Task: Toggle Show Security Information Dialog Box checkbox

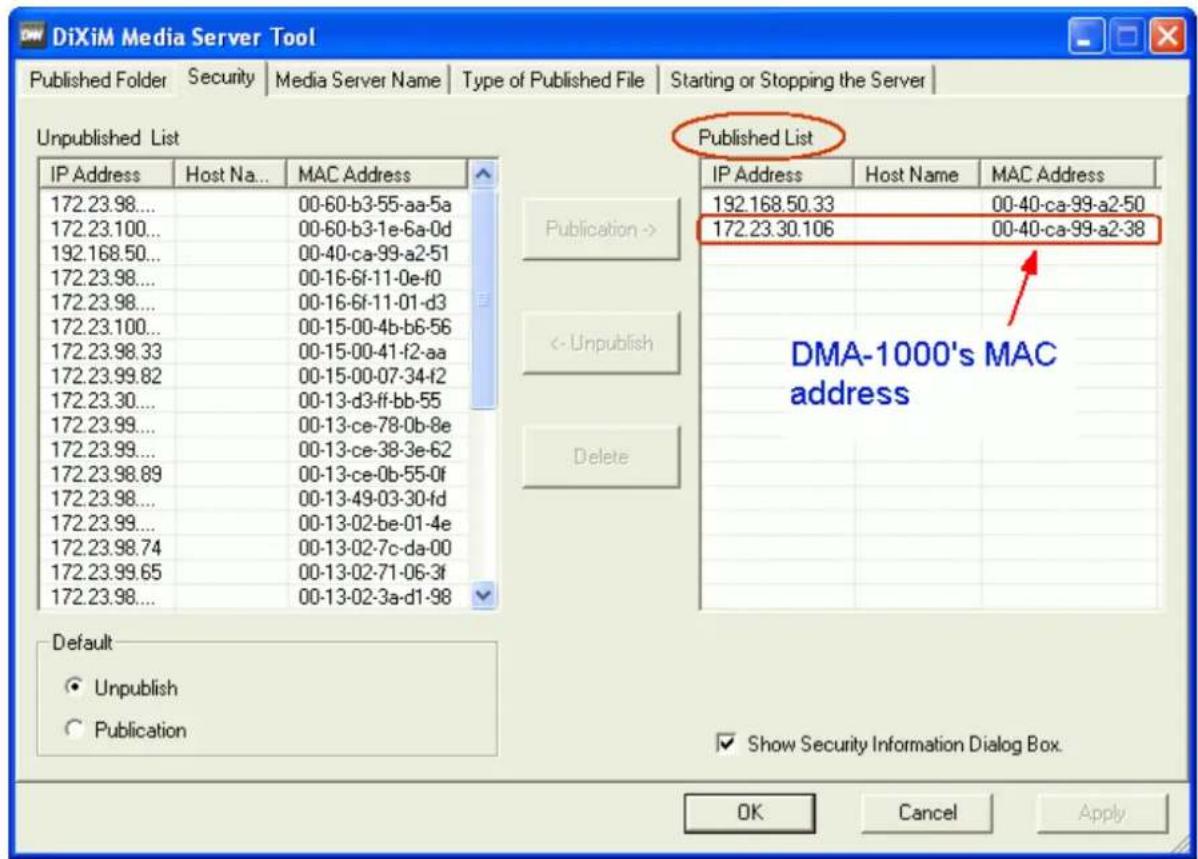Action: click(725, 743)
